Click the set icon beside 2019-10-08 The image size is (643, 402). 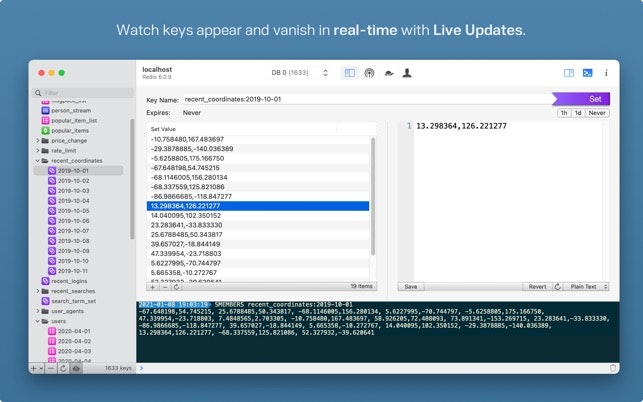pos(52,241)
